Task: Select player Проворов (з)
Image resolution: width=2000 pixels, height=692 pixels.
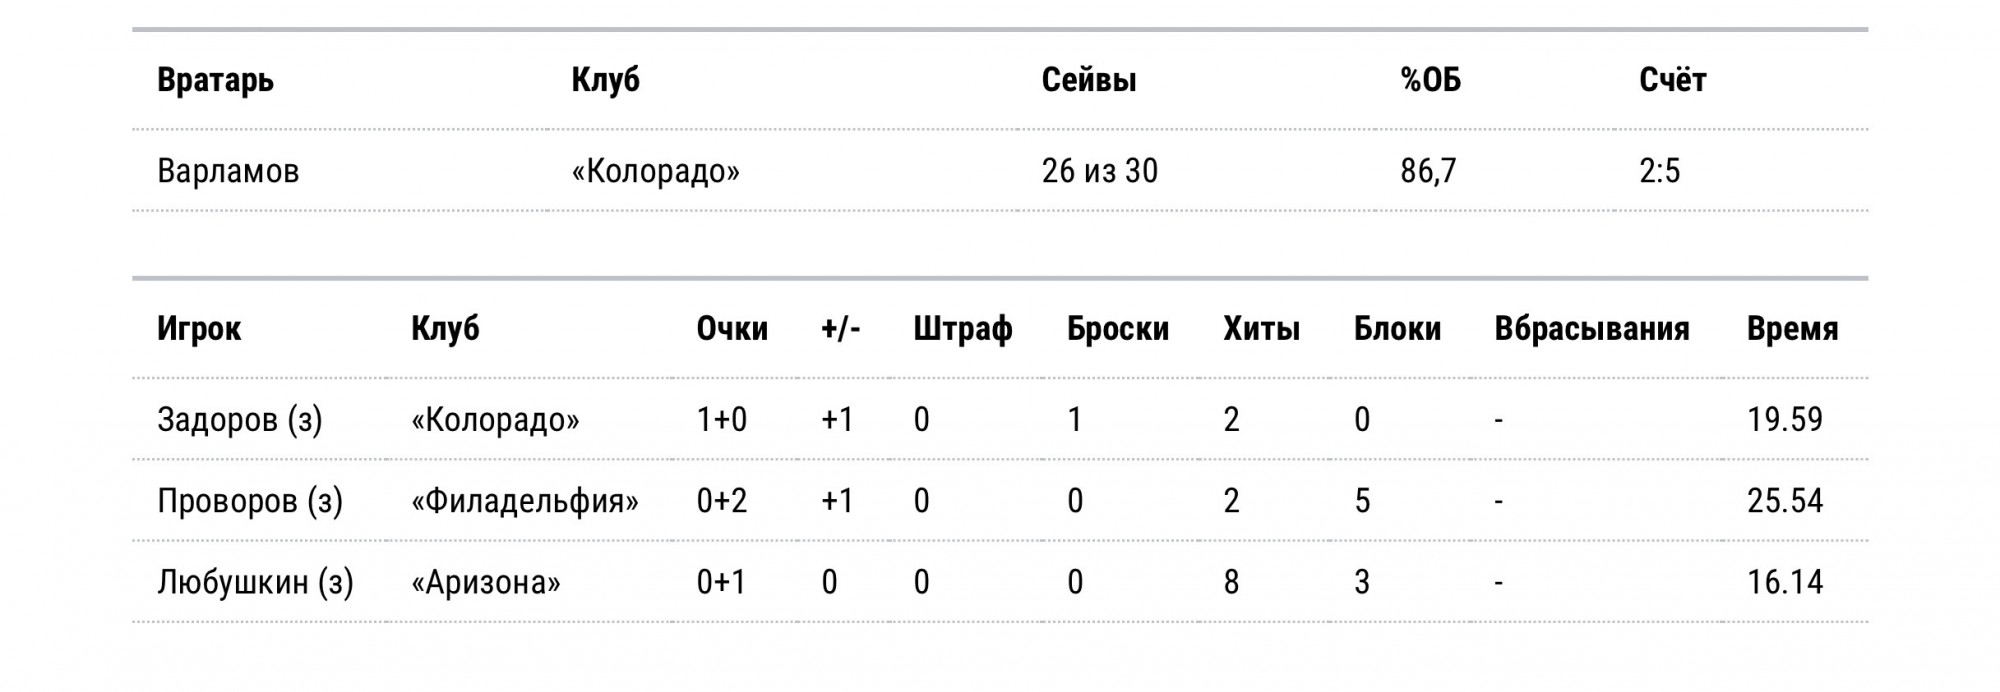Action: tap(250, 501)
